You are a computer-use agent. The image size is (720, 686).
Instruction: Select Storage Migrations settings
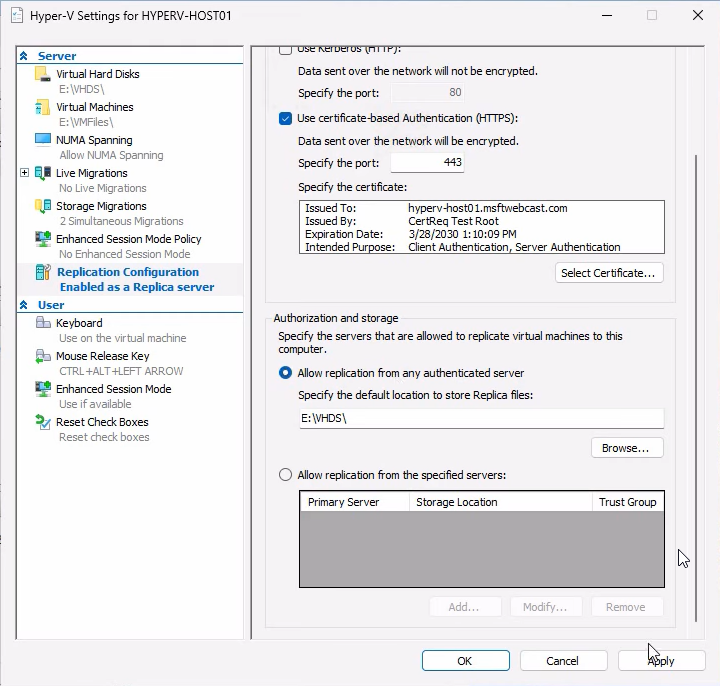pyautogui.click(x=101, y=206)
